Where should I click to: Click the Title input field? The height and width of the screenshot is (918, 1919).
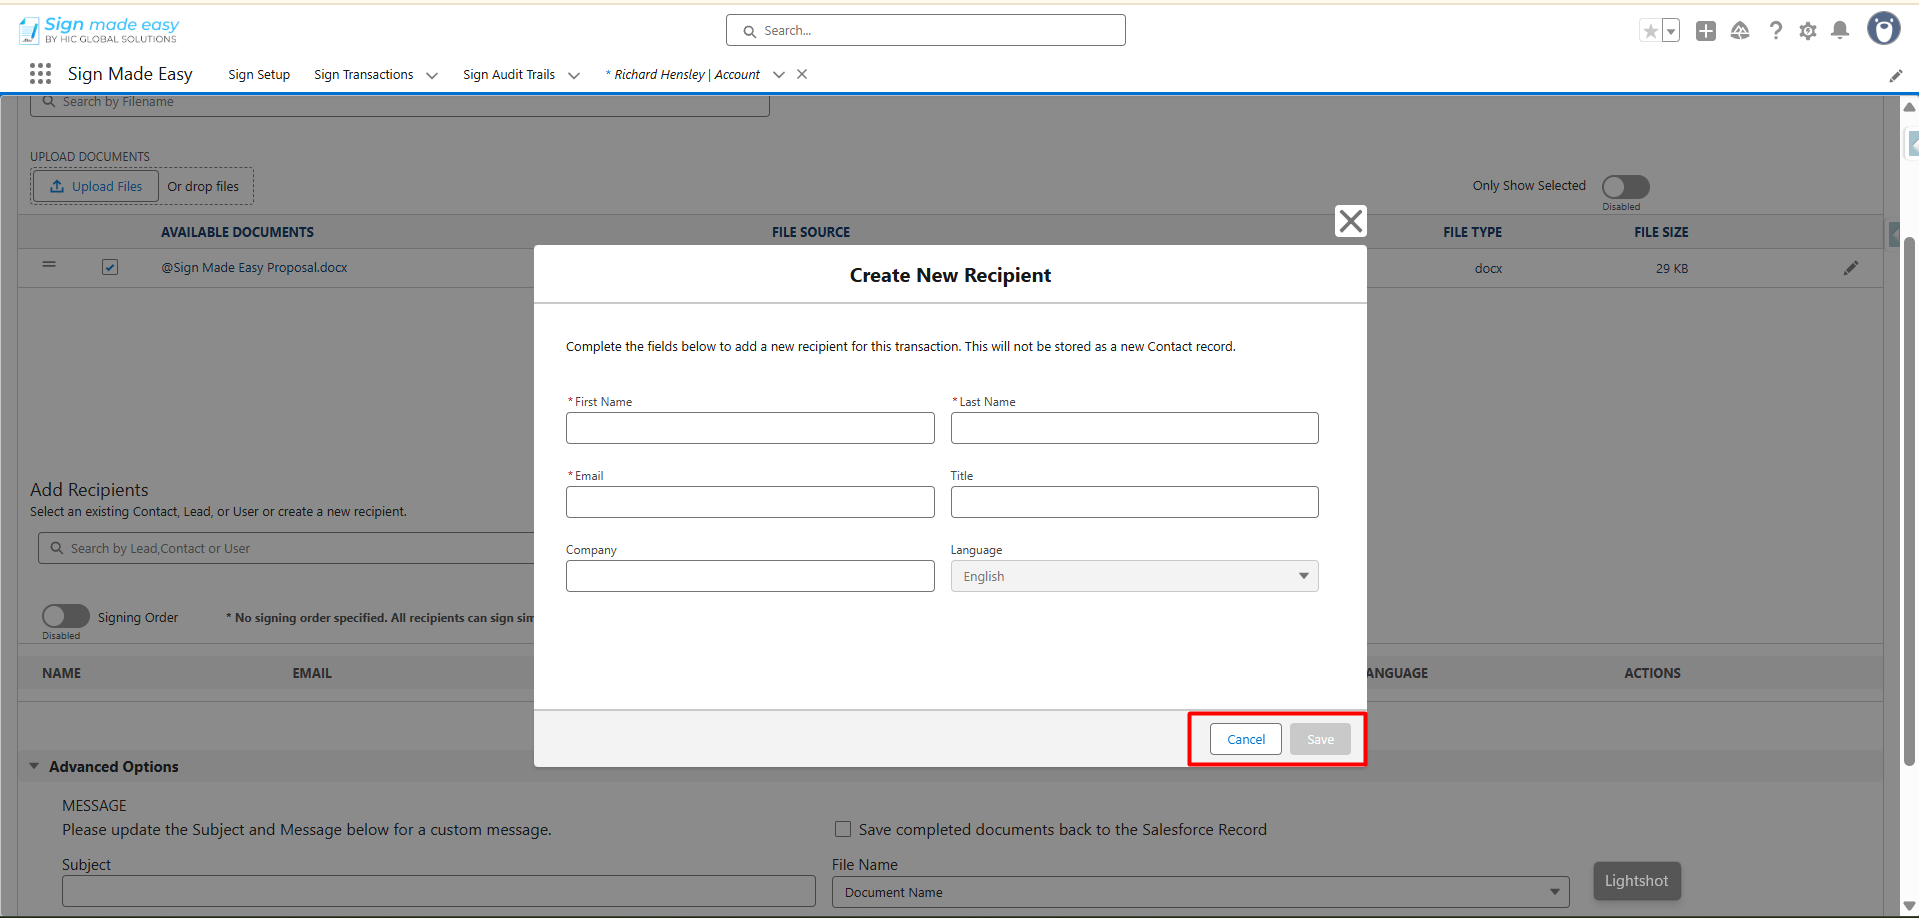(x=1134, y=502)
